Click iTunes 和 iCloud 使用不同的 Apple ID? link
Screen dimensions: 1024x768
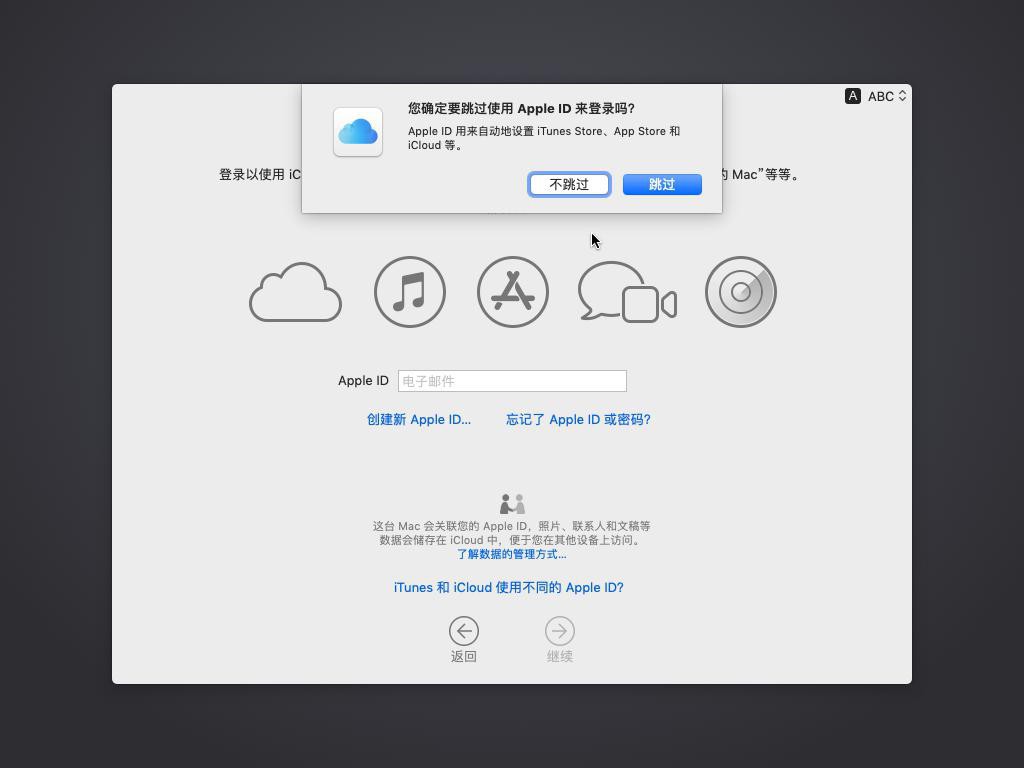[x=509, y=588]
